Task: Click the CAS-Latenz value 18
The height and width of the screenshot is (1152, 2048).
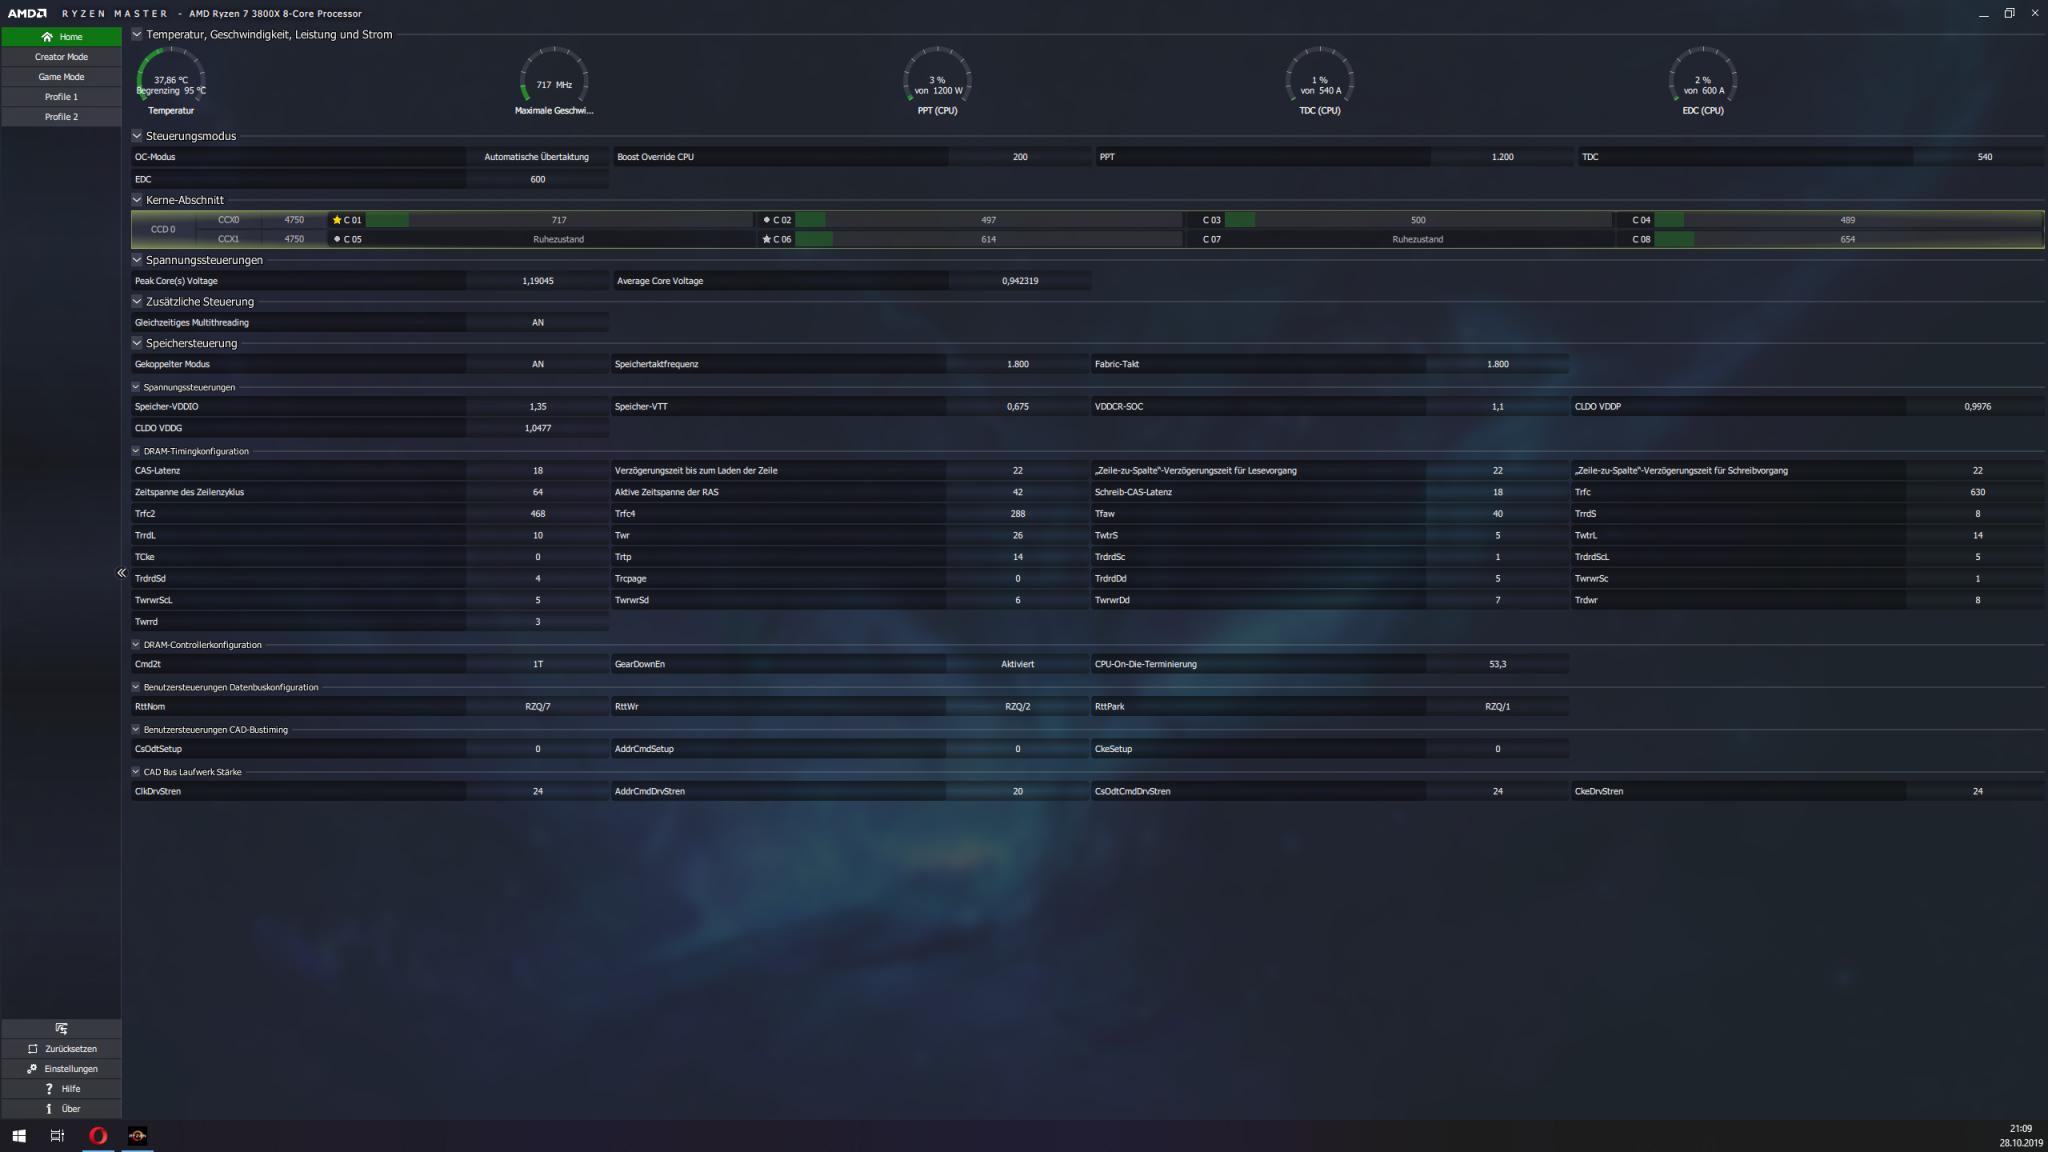Action: coord(537,471)
